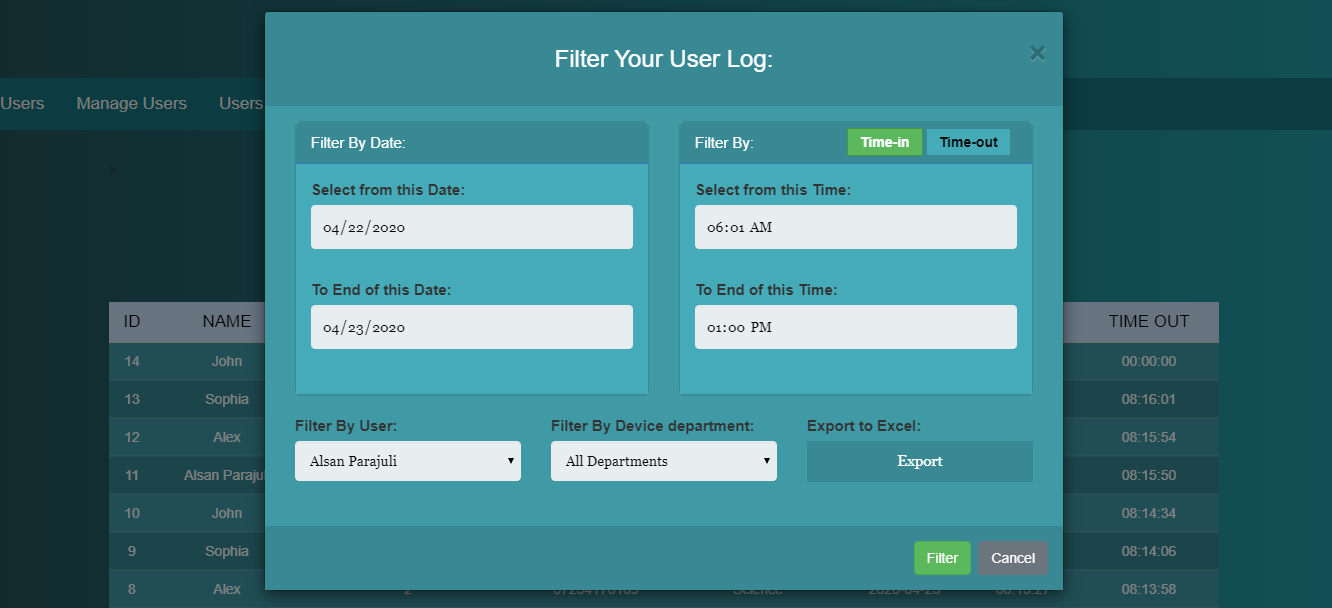Screen dimensions: 1332x608
Task: Toggle the Time-in filter option
Action: tap(884, 142)
